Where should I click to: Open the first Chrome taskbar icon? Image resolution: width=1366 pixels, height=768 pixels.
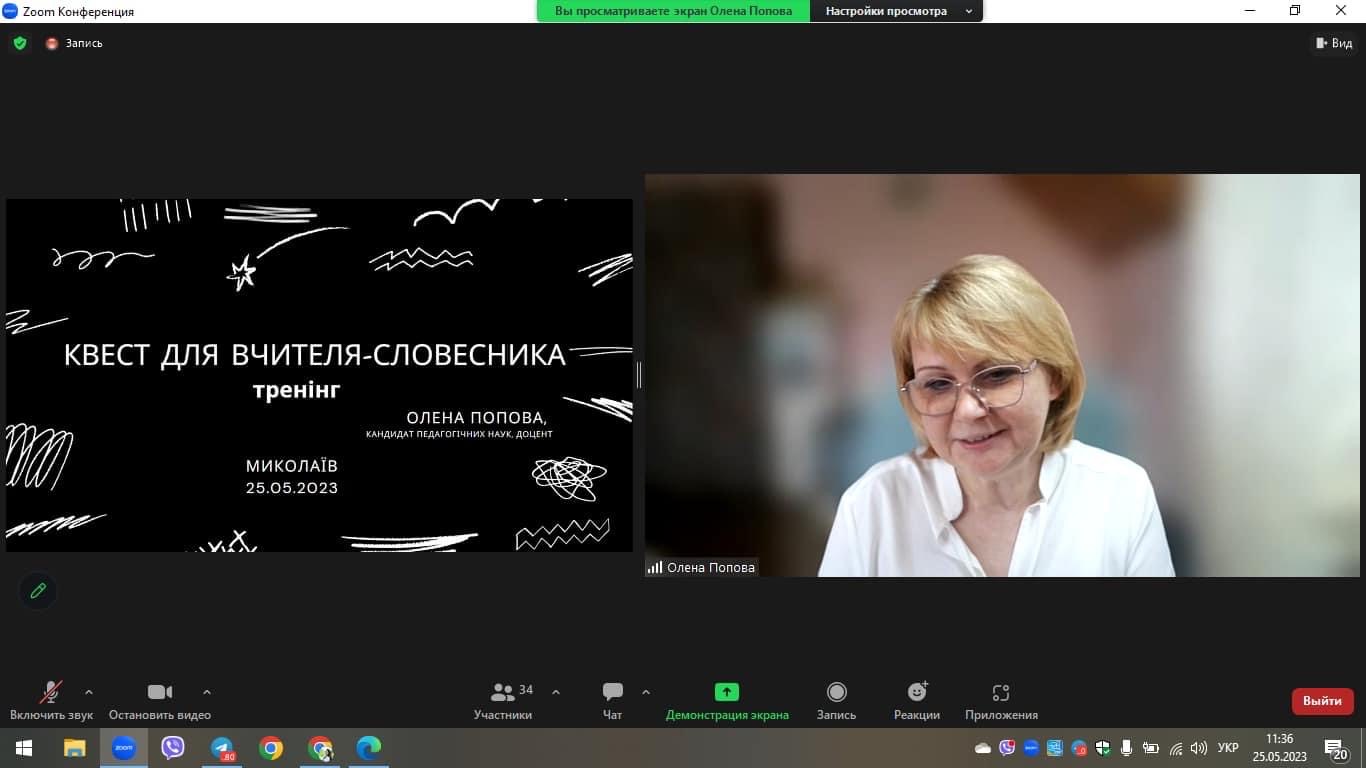pos(271,748)
